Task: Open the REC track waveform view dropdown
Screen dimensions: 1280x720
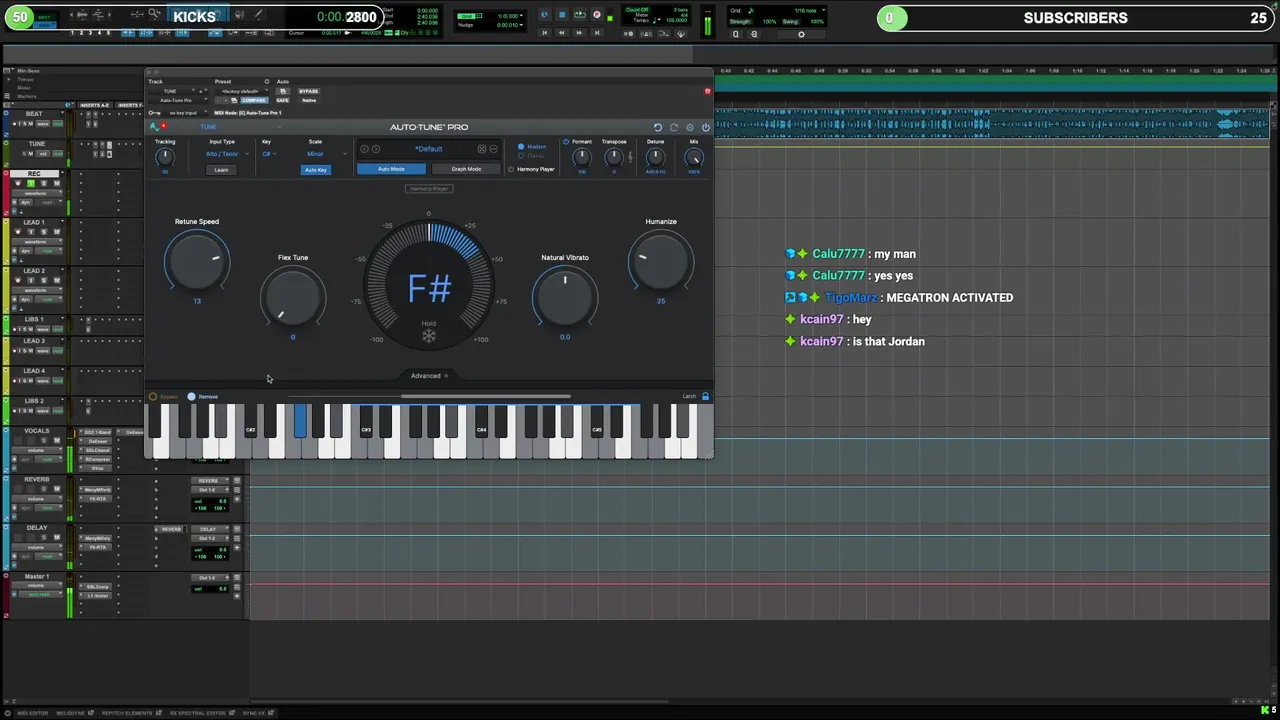Action: tap(37, 193)
